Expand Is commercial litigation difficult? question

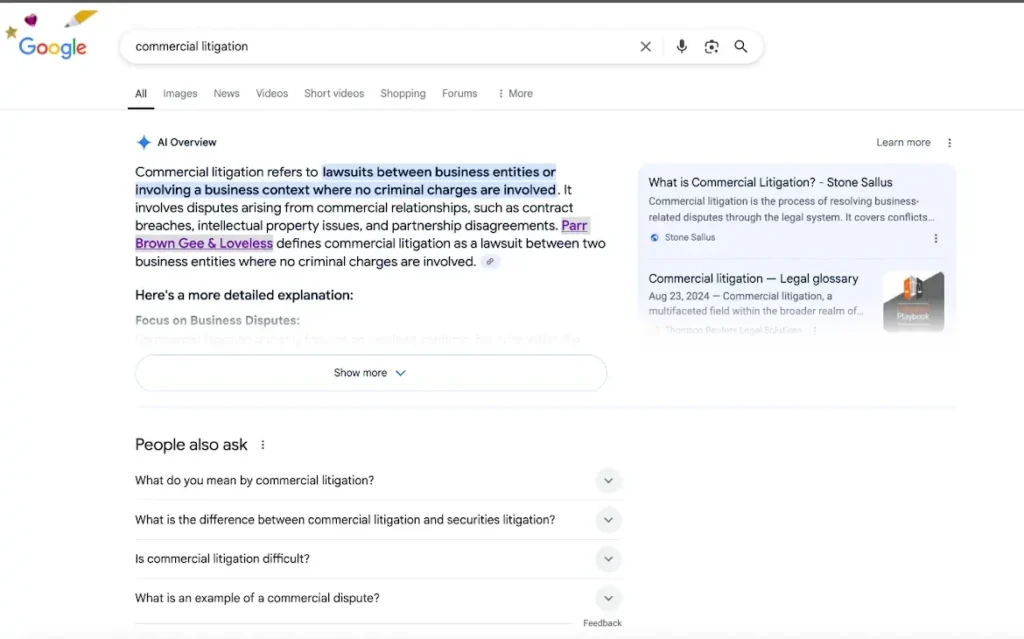click(379, 559)
